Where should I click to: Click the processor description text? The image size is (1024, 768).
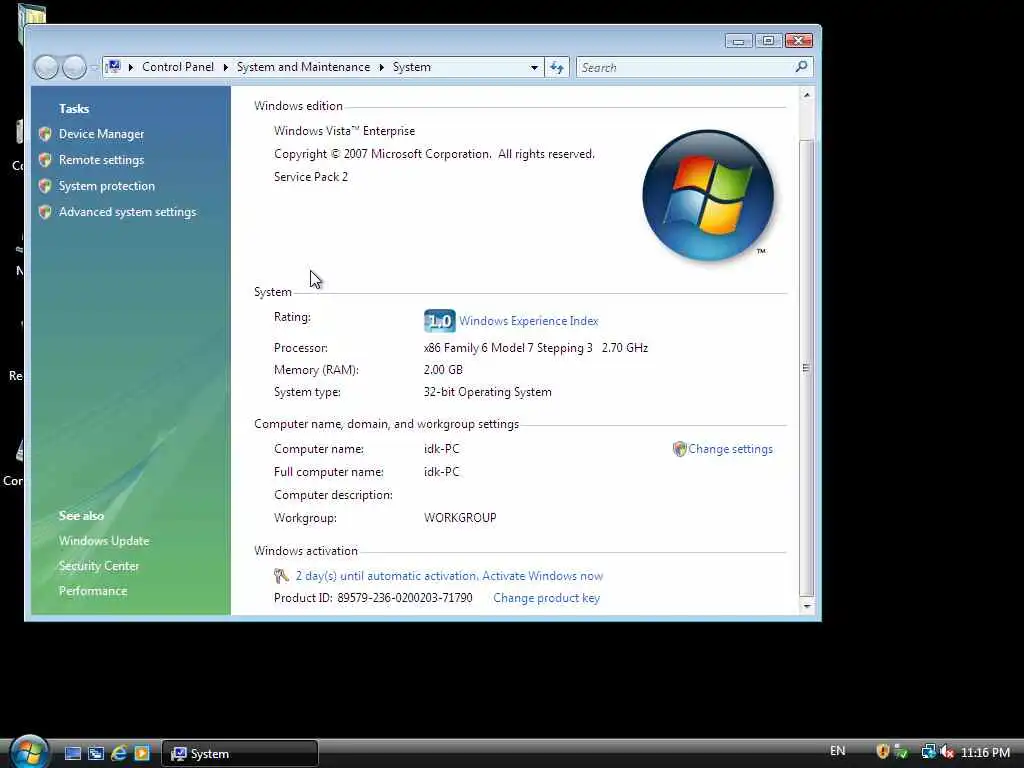[x=536, y=348]
